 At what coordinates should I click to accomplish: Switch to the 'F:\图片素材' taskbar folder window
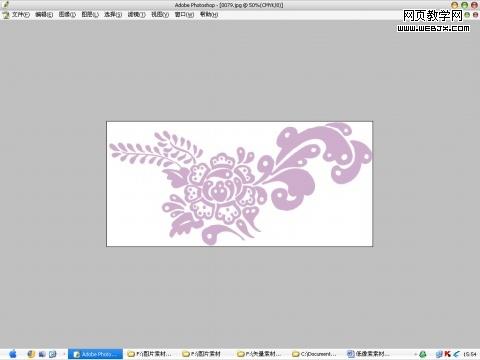(202, 354)
